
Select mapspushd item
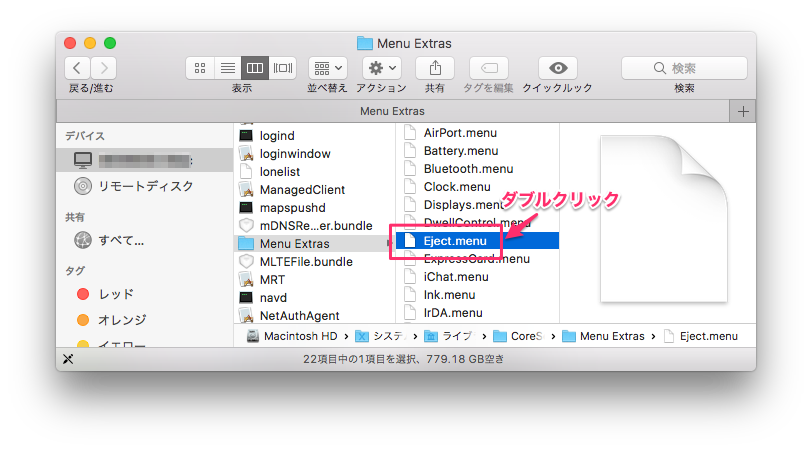pos(314,208)
